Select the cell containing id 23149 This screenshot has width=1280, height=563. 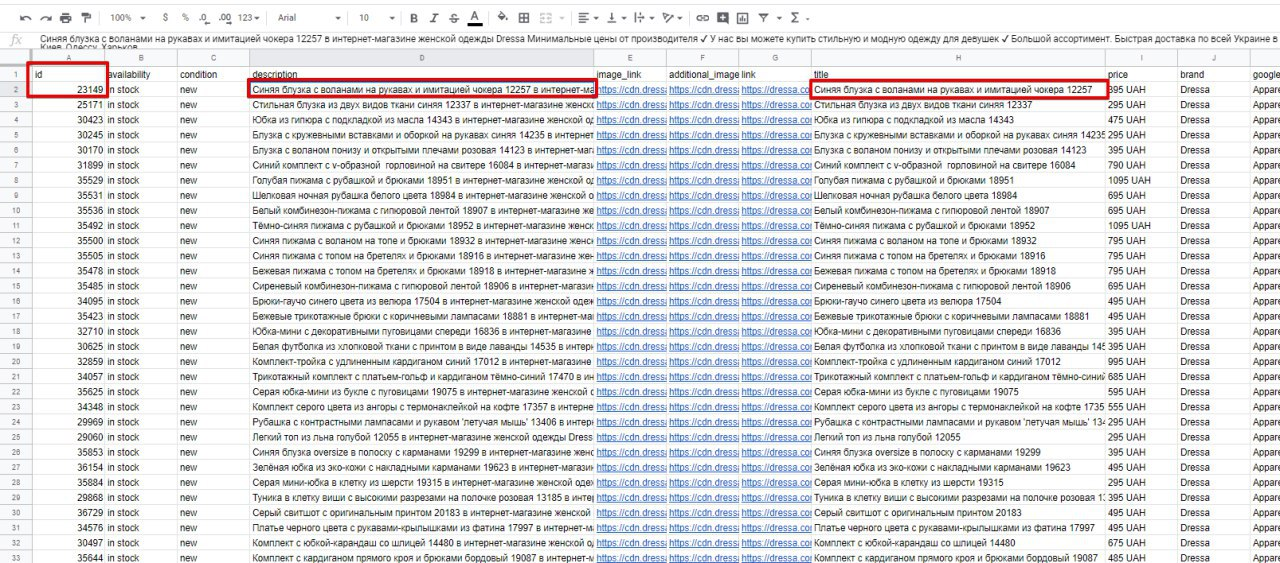(66, 89)
